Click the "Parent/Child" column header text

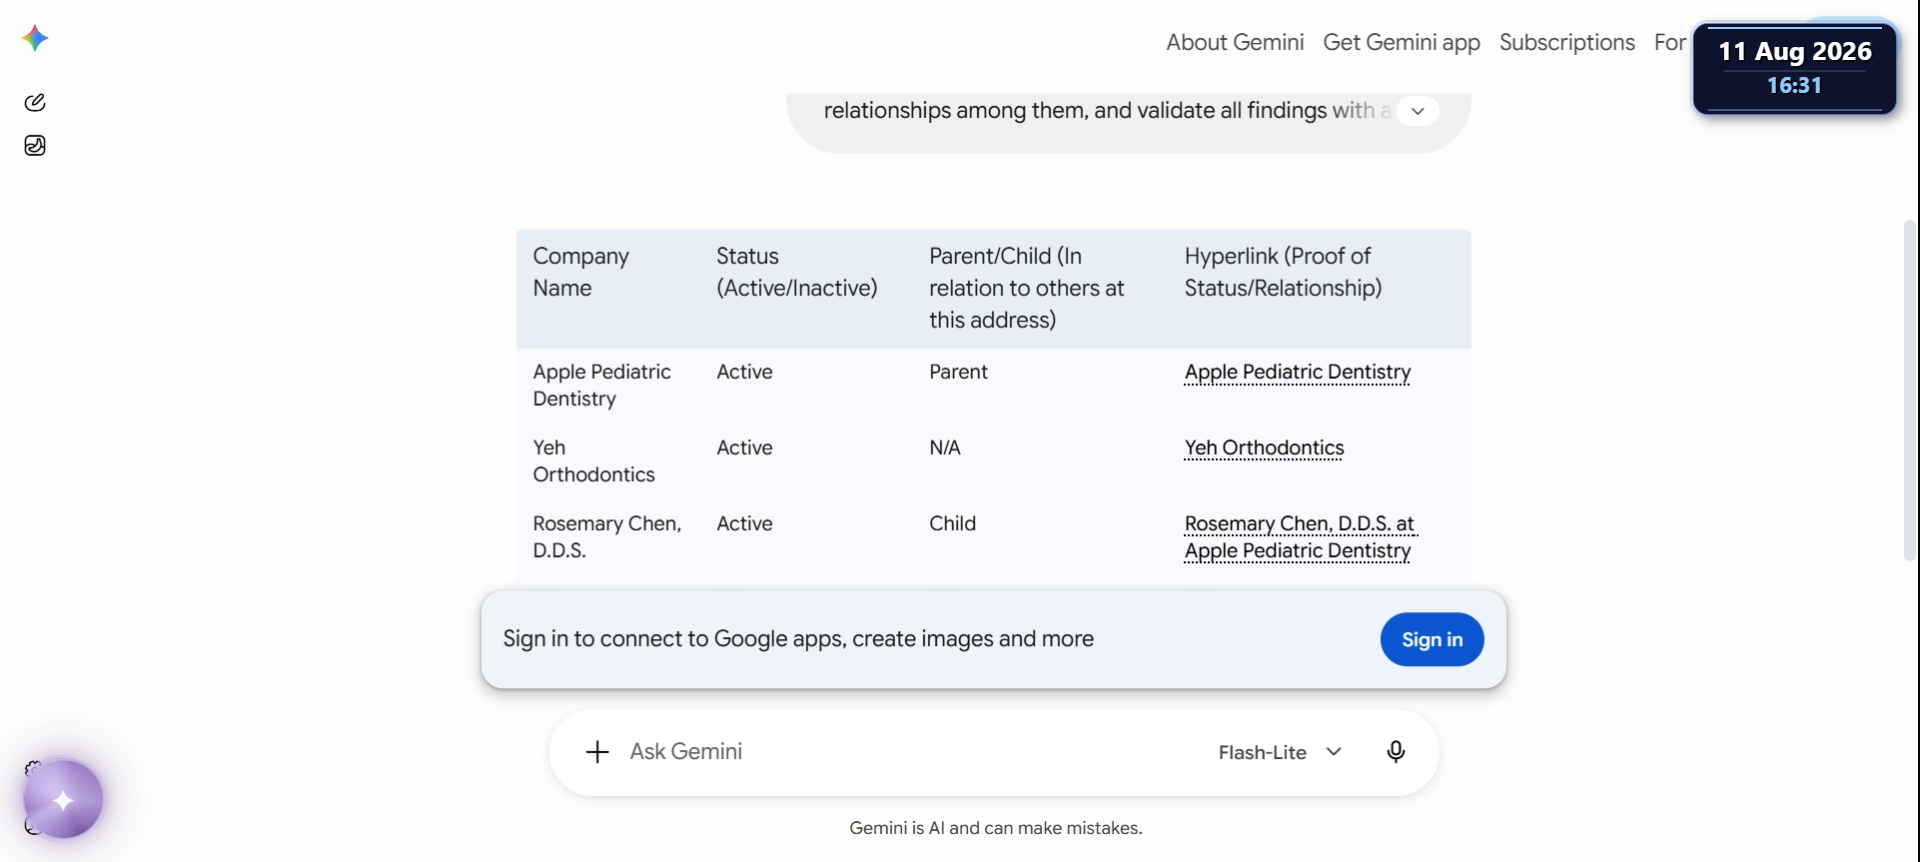(x=1026, y=288)
